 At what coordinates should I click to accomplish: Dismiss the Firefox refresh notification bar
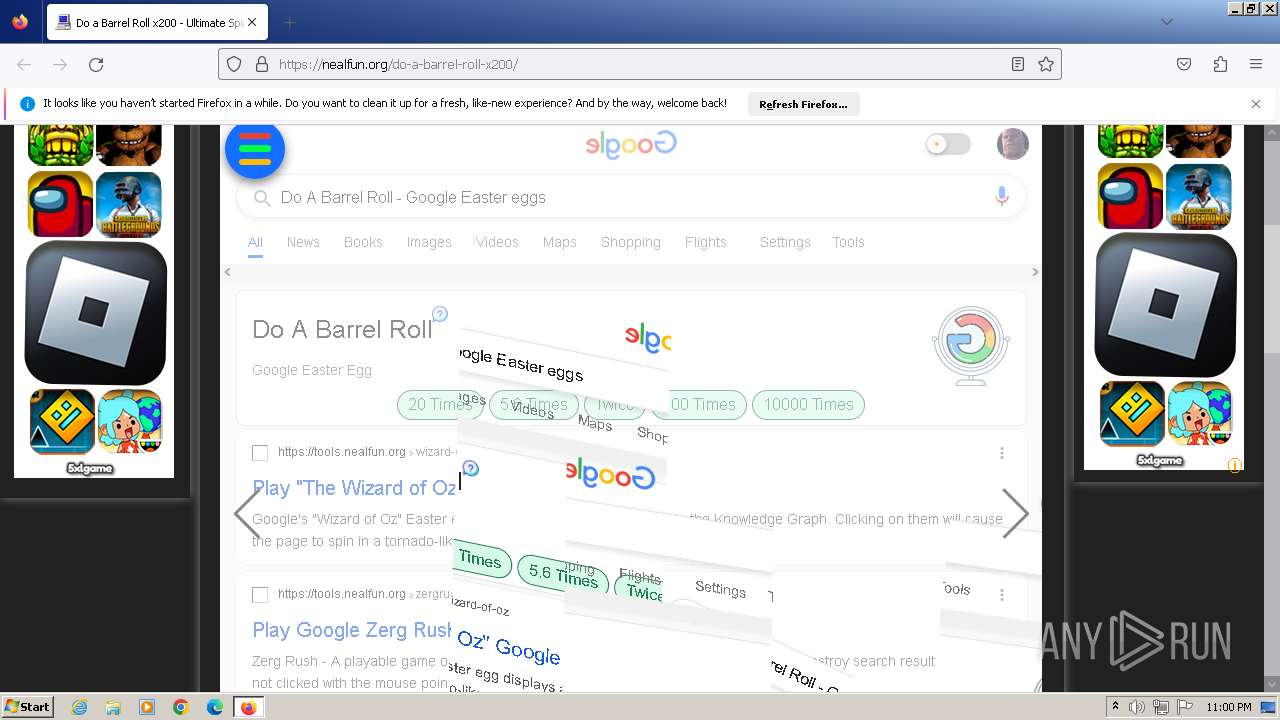[x=1256, y=104]
